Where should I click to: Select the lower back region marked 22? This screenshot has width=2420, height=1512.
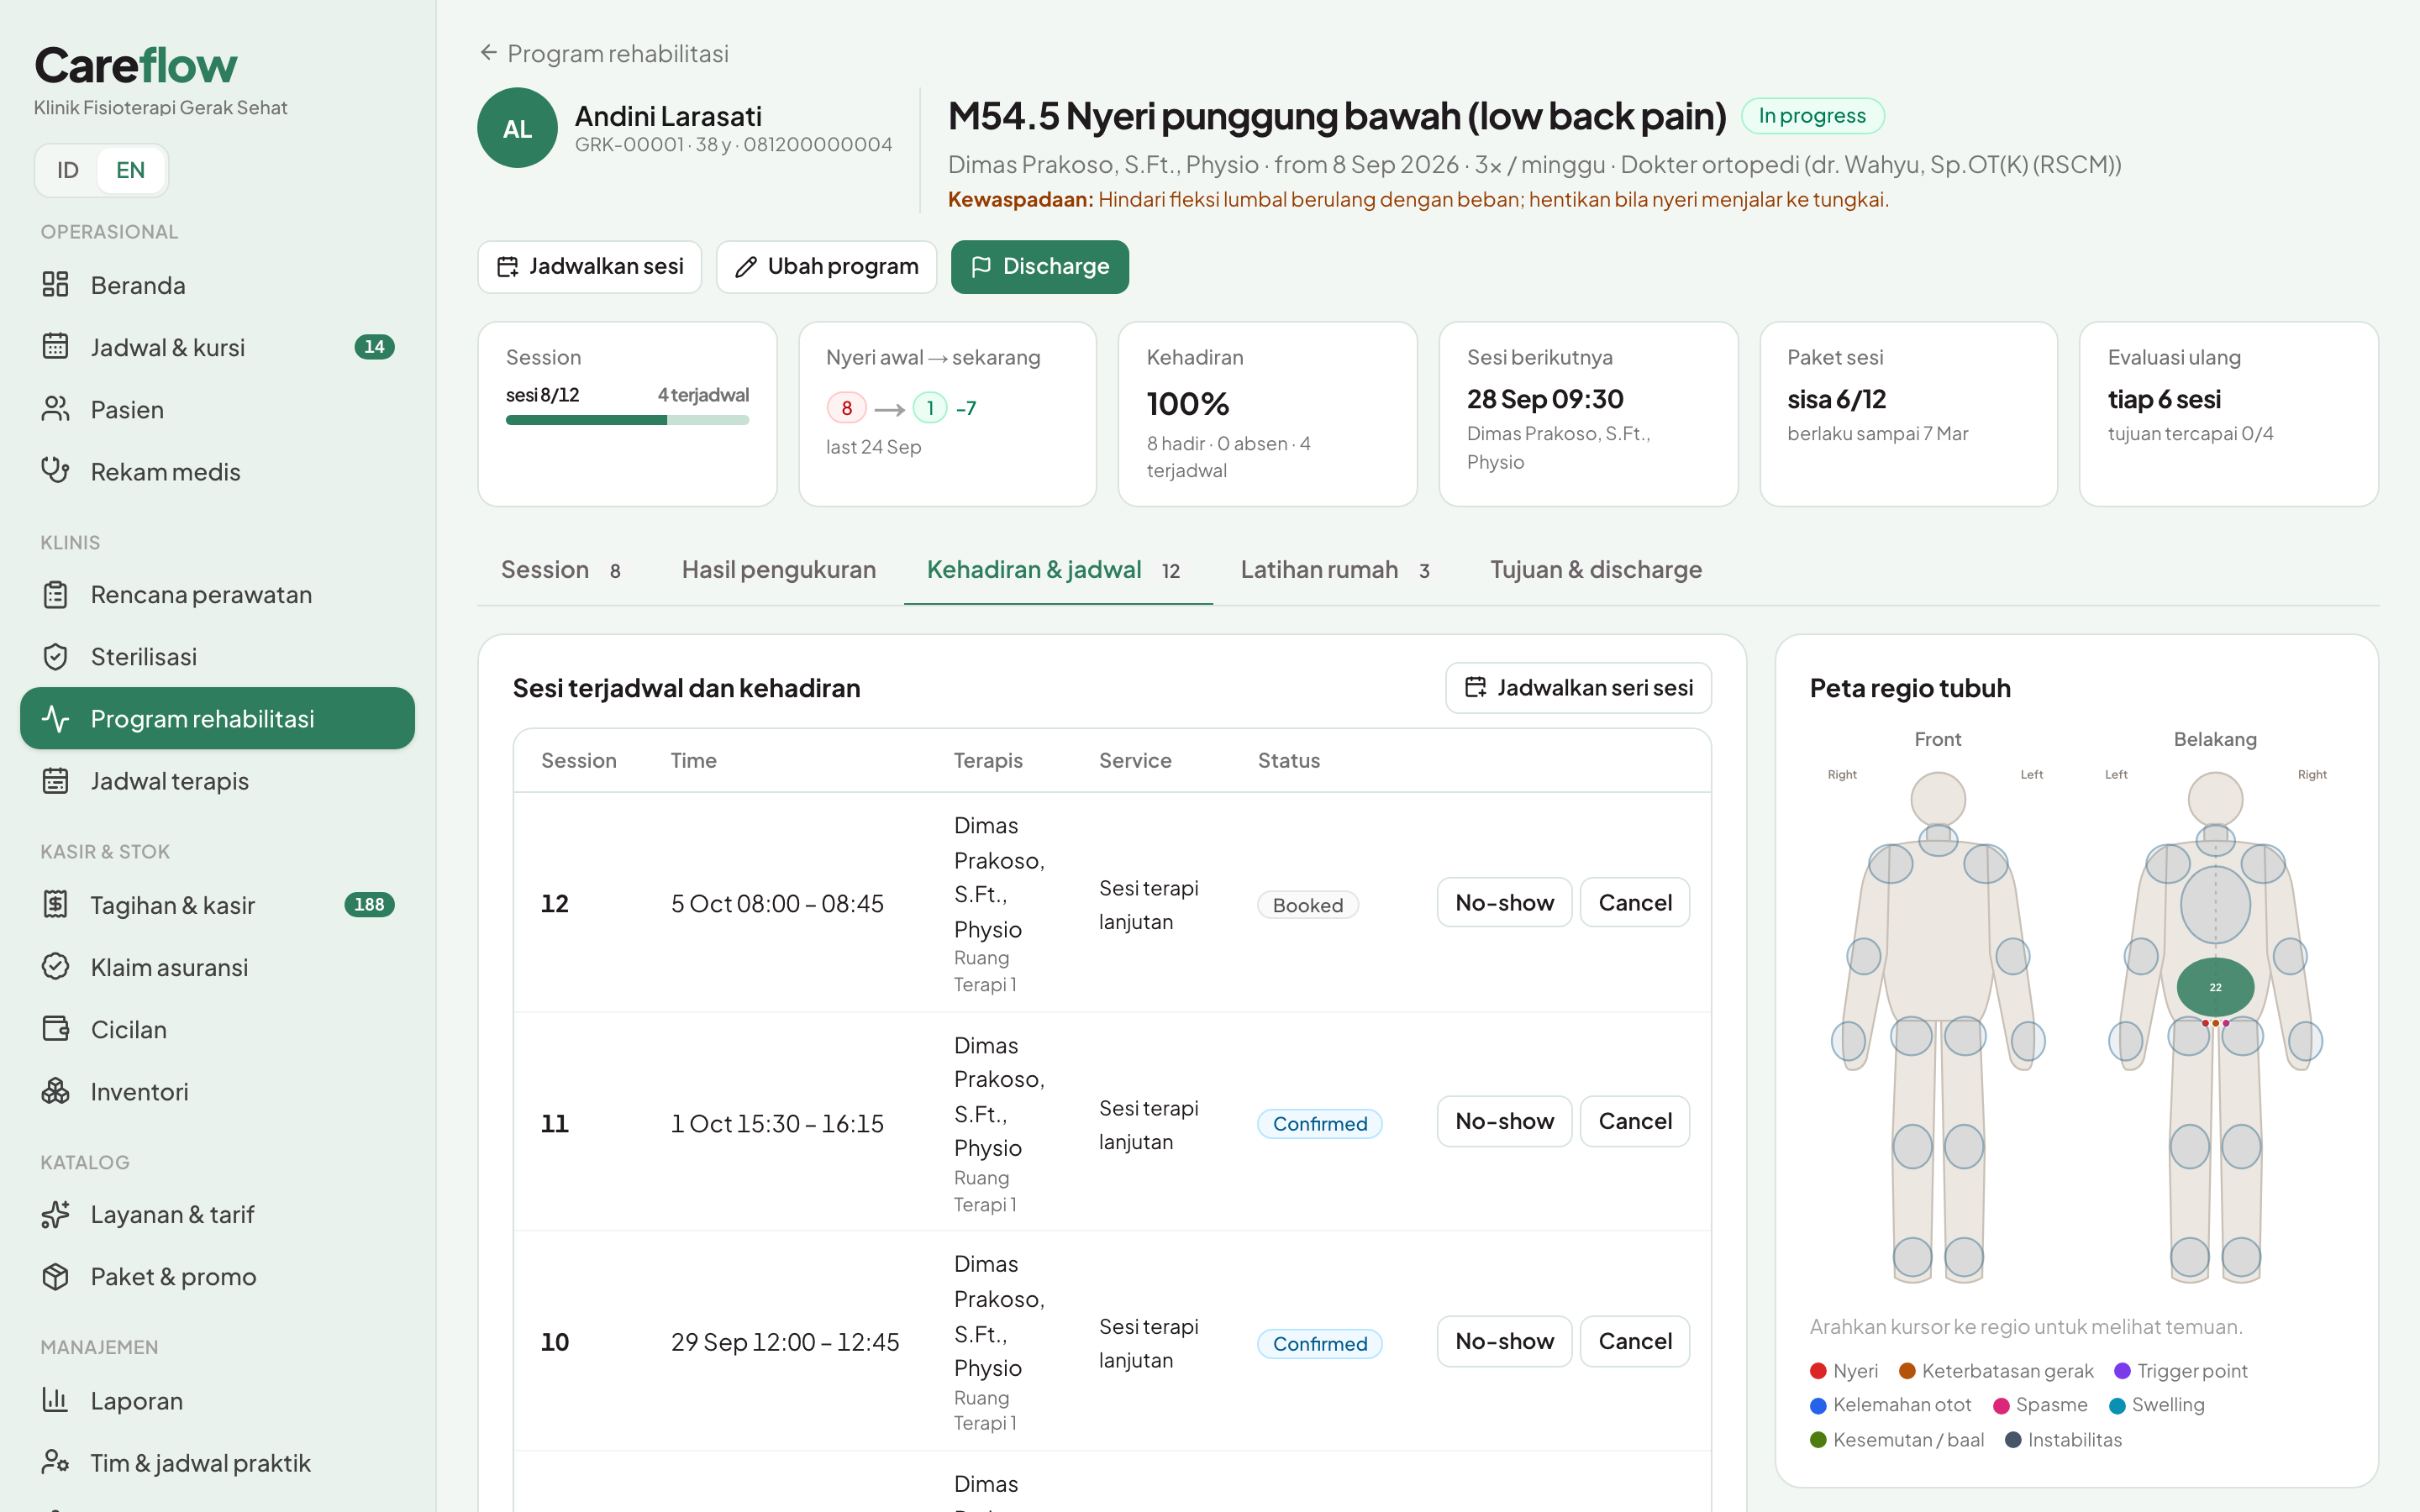coord(2215,987)
